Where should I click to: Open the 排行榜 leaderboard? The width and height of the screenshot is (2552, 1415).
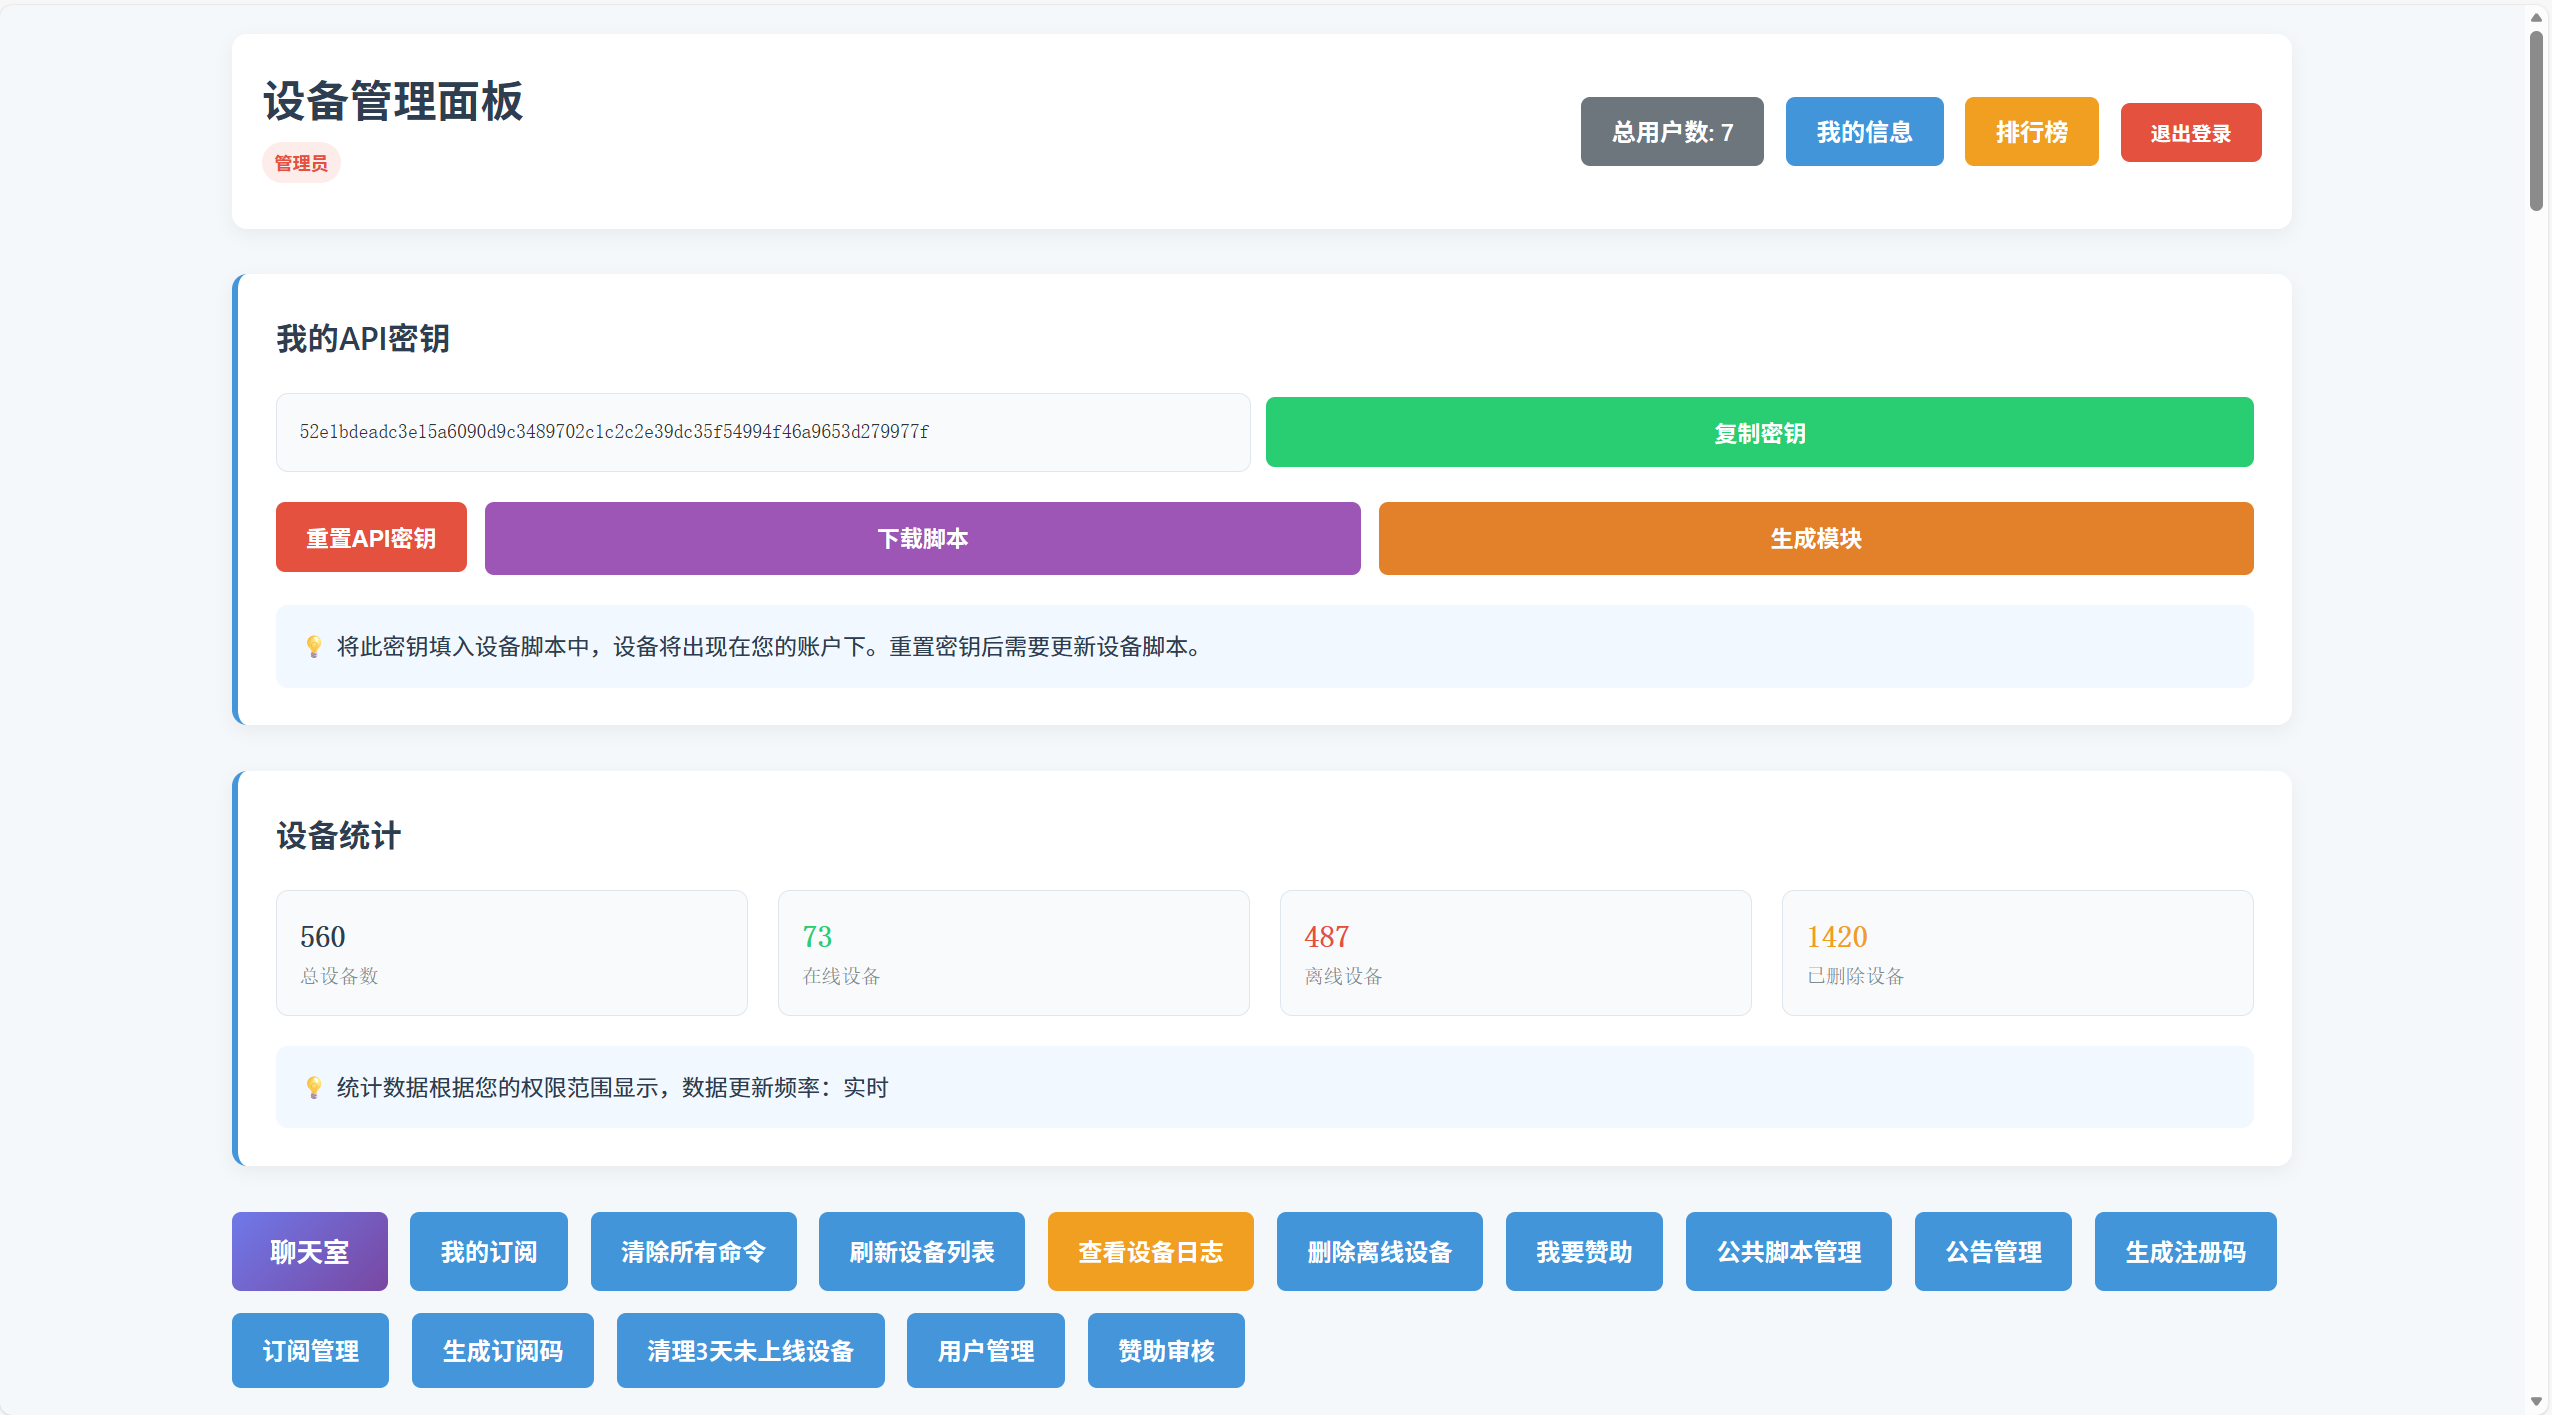click(2031, 132)
